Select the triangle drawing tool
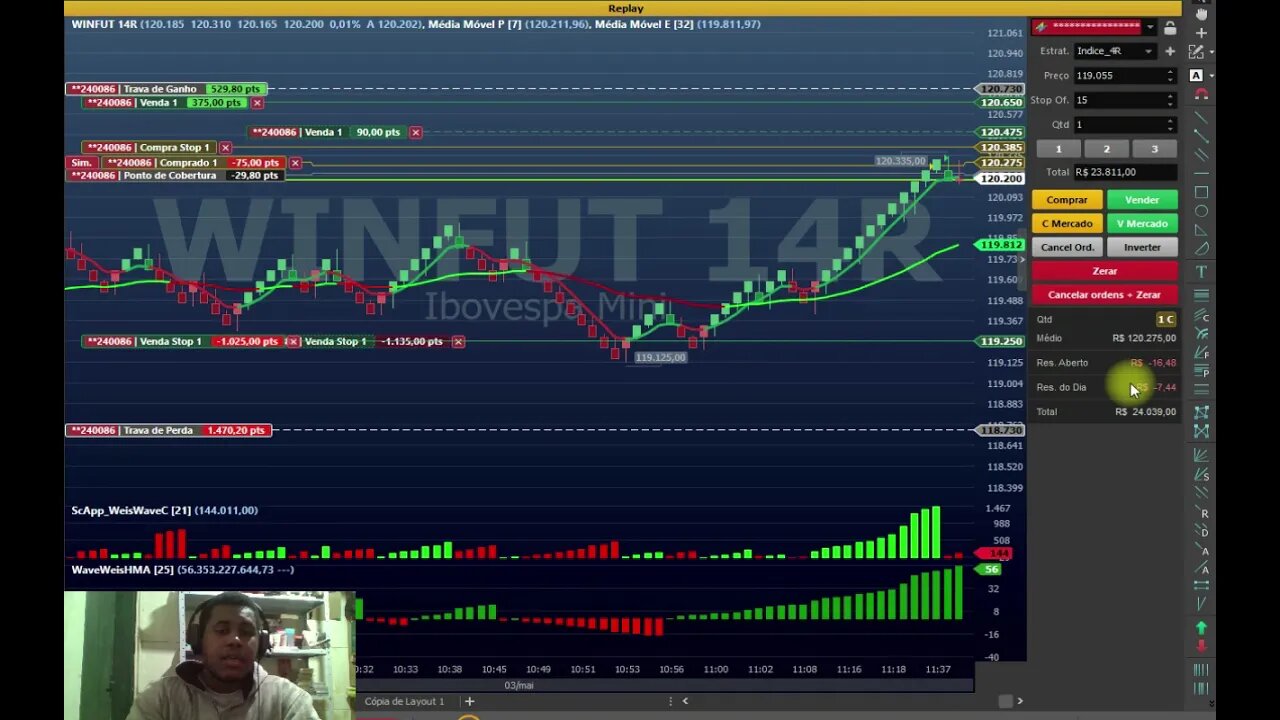 pyautogui.click(x=1201, y=230)
